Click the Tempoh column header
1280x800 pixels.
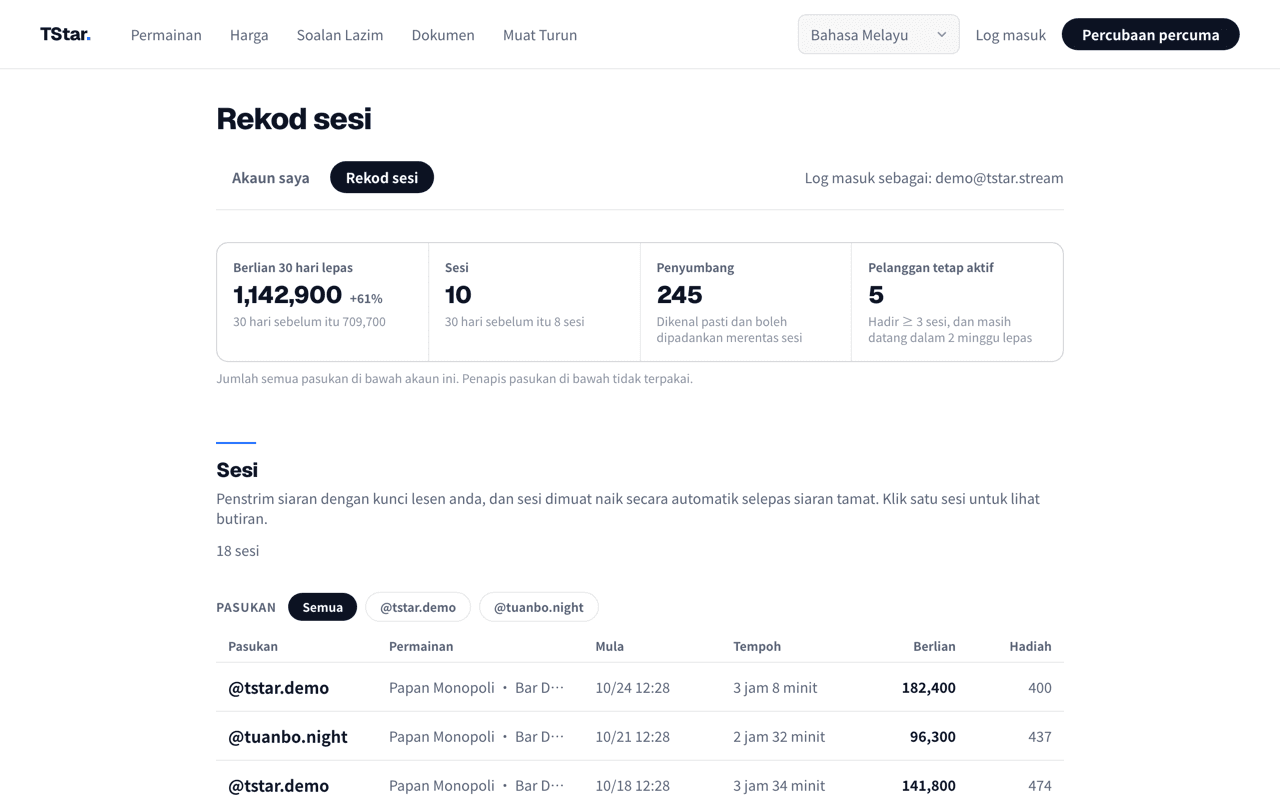click(x=757, y=646)
